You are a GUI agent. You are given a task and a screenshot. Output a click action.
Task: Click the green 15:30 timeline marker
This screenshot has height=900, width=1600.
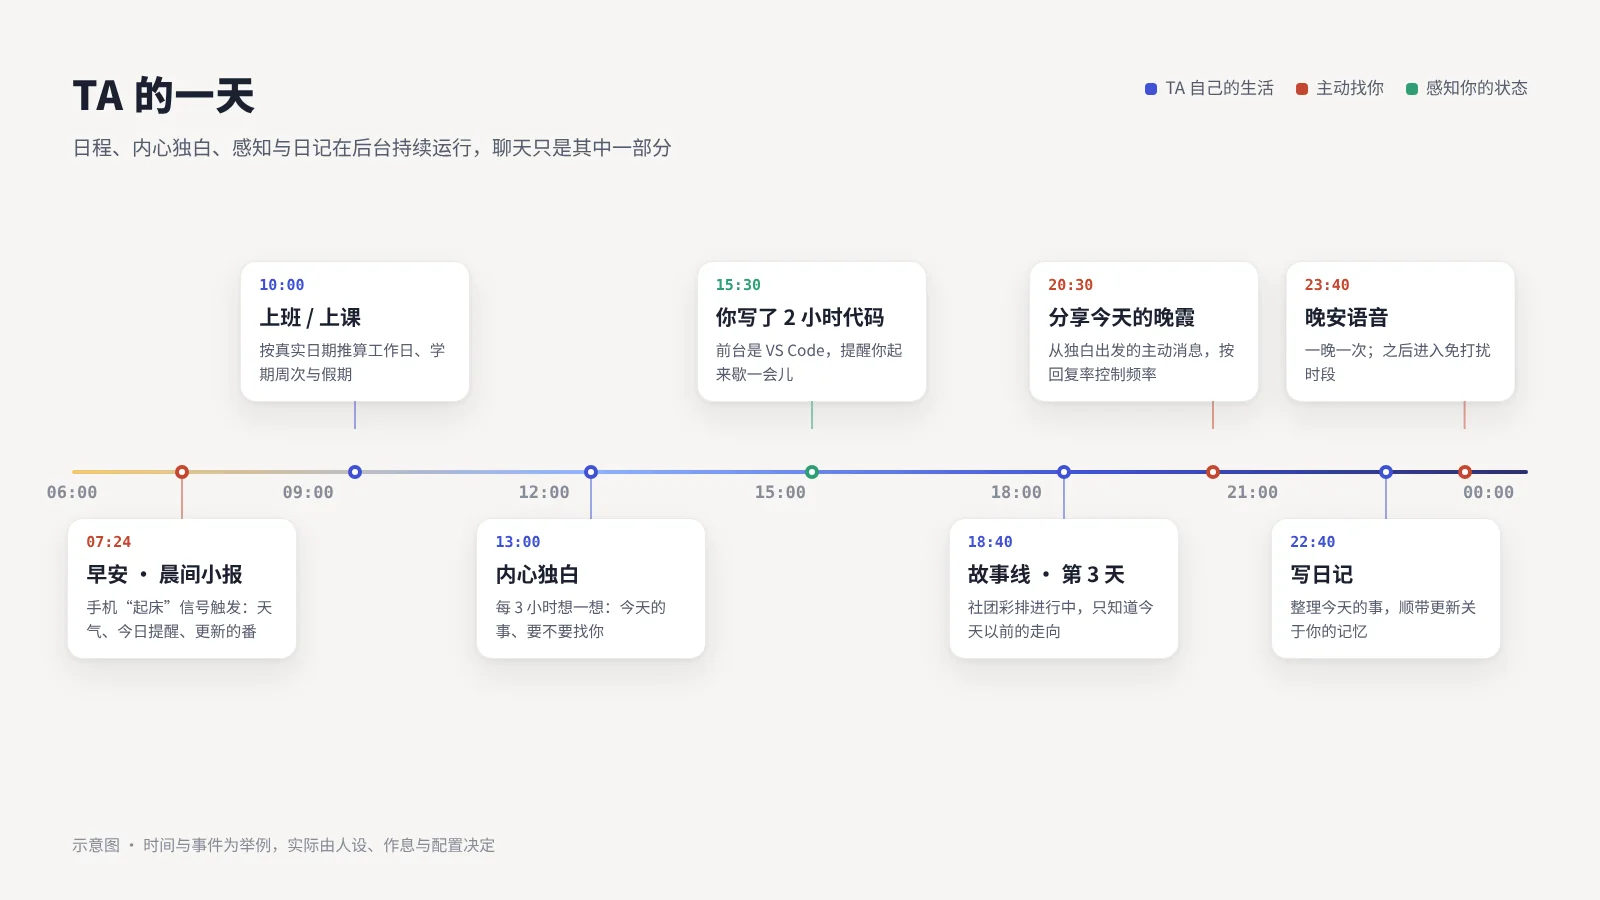point(812,472)
